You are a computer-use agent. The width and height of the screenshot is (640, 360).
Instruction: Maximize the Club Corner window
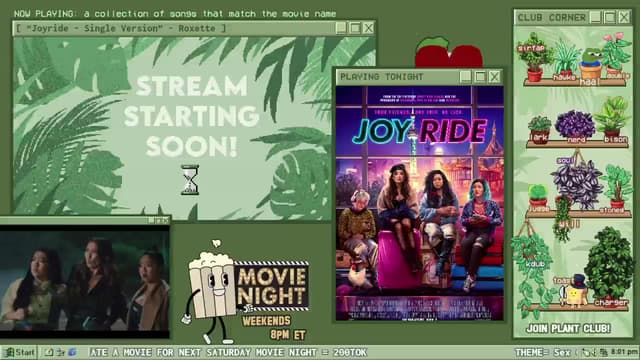(x=610, y=17)
